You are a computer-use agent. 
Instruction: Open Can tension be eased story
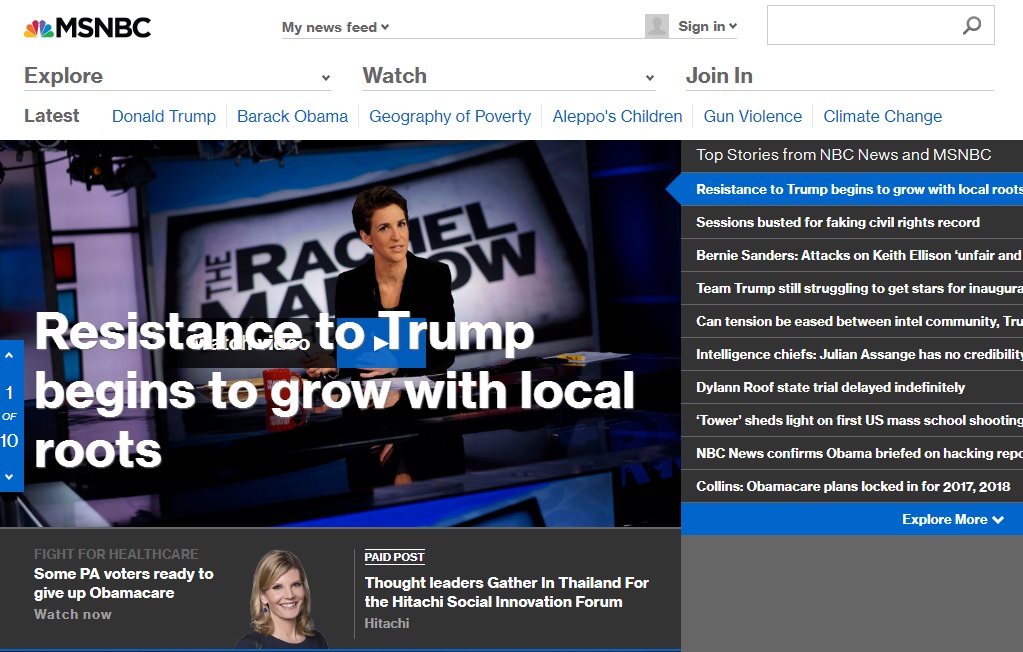pyautogui.click(x=852, y=321)
